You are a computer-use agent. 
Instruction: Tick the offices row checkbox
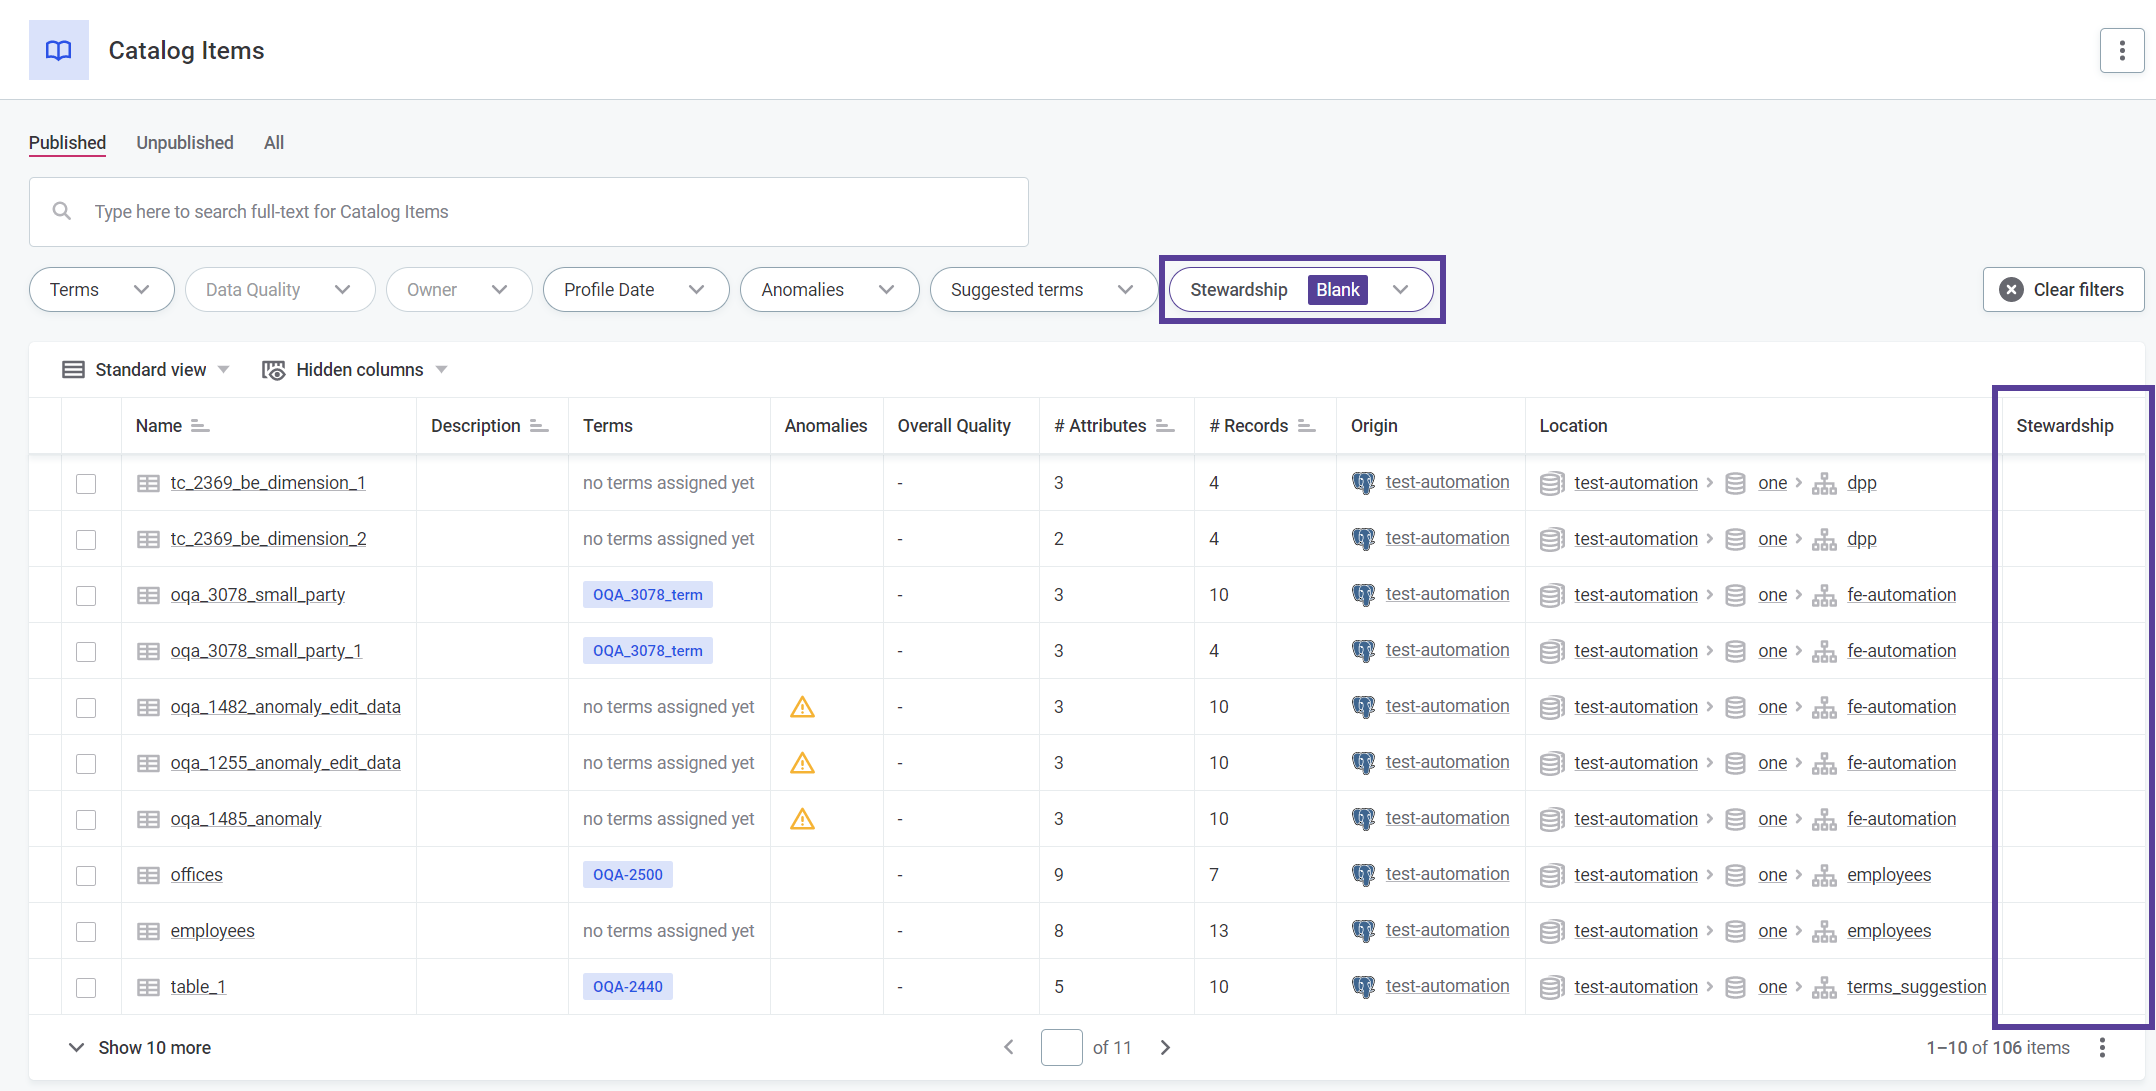click(86, 875)
